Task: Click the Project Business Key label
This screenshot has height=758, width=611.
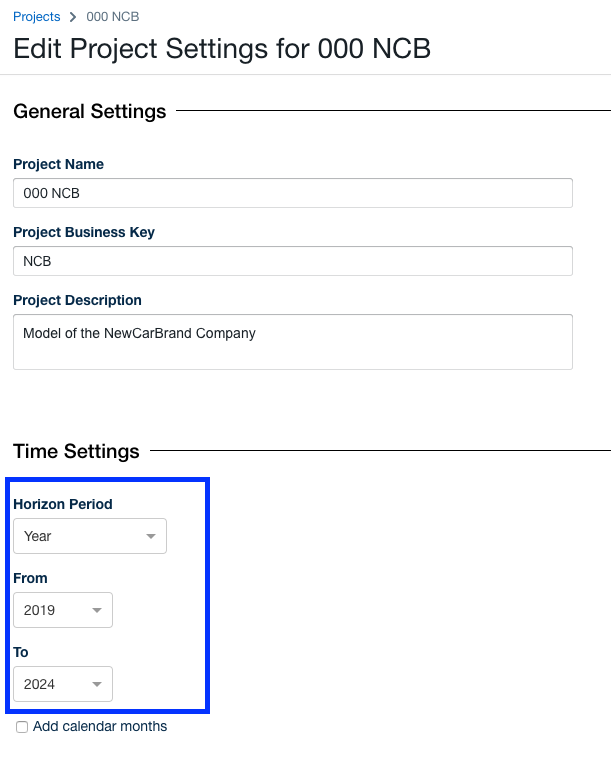Action: (84, 232)
